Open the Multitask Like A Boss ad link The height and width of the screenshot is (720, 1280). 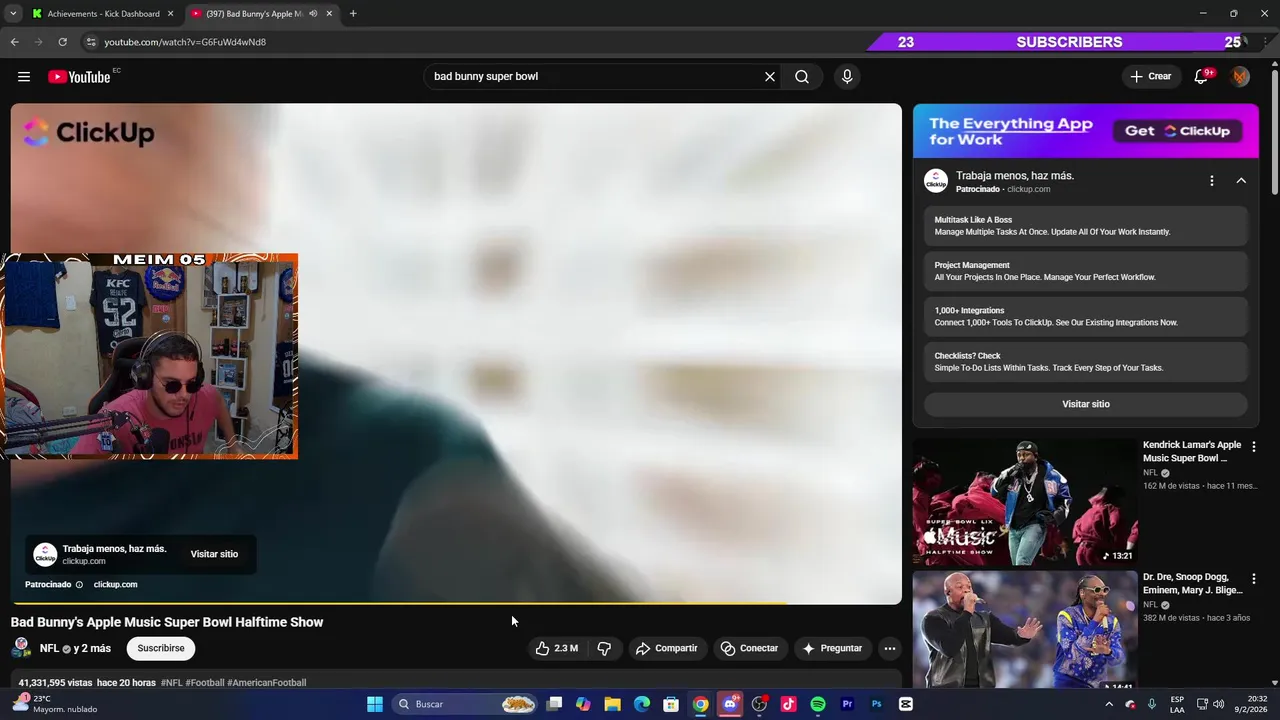[1086, 226]
